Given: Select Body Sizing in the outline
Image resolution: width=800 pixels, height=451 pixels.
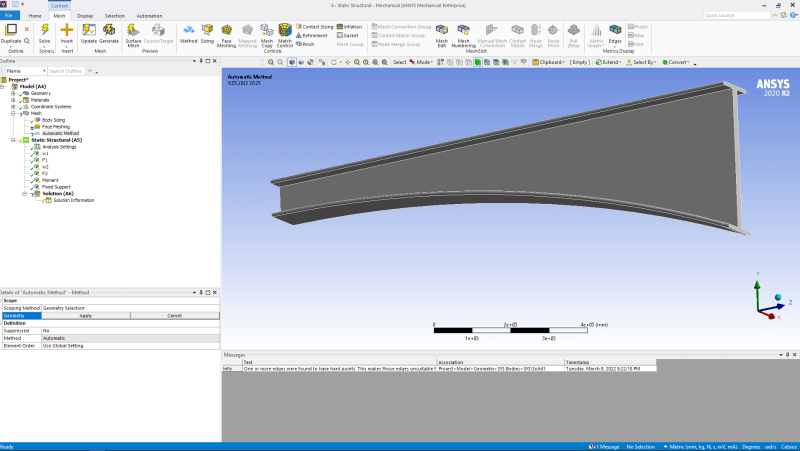Looking at the screenshot, I should point(53,120).
